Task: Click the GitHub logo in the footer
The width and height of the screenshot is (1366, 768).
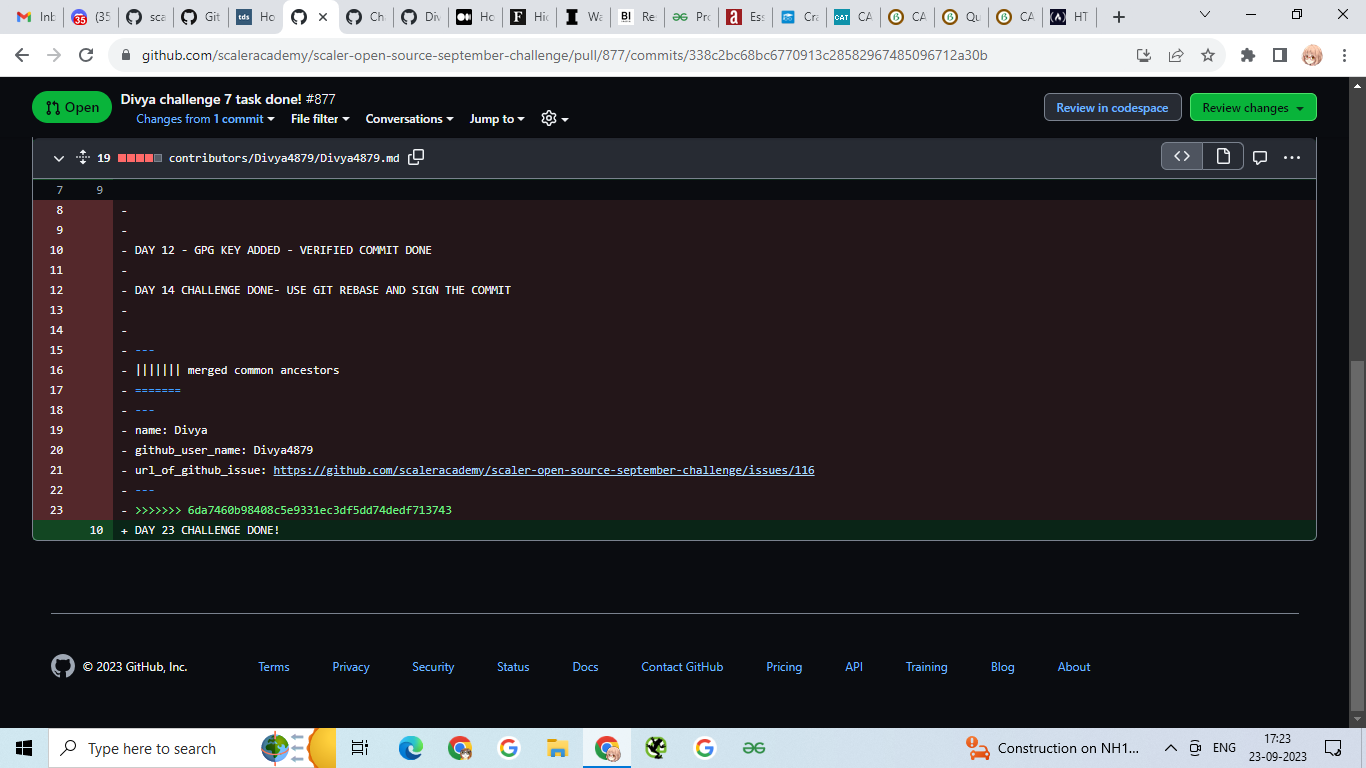Action: tap(62, 666)
